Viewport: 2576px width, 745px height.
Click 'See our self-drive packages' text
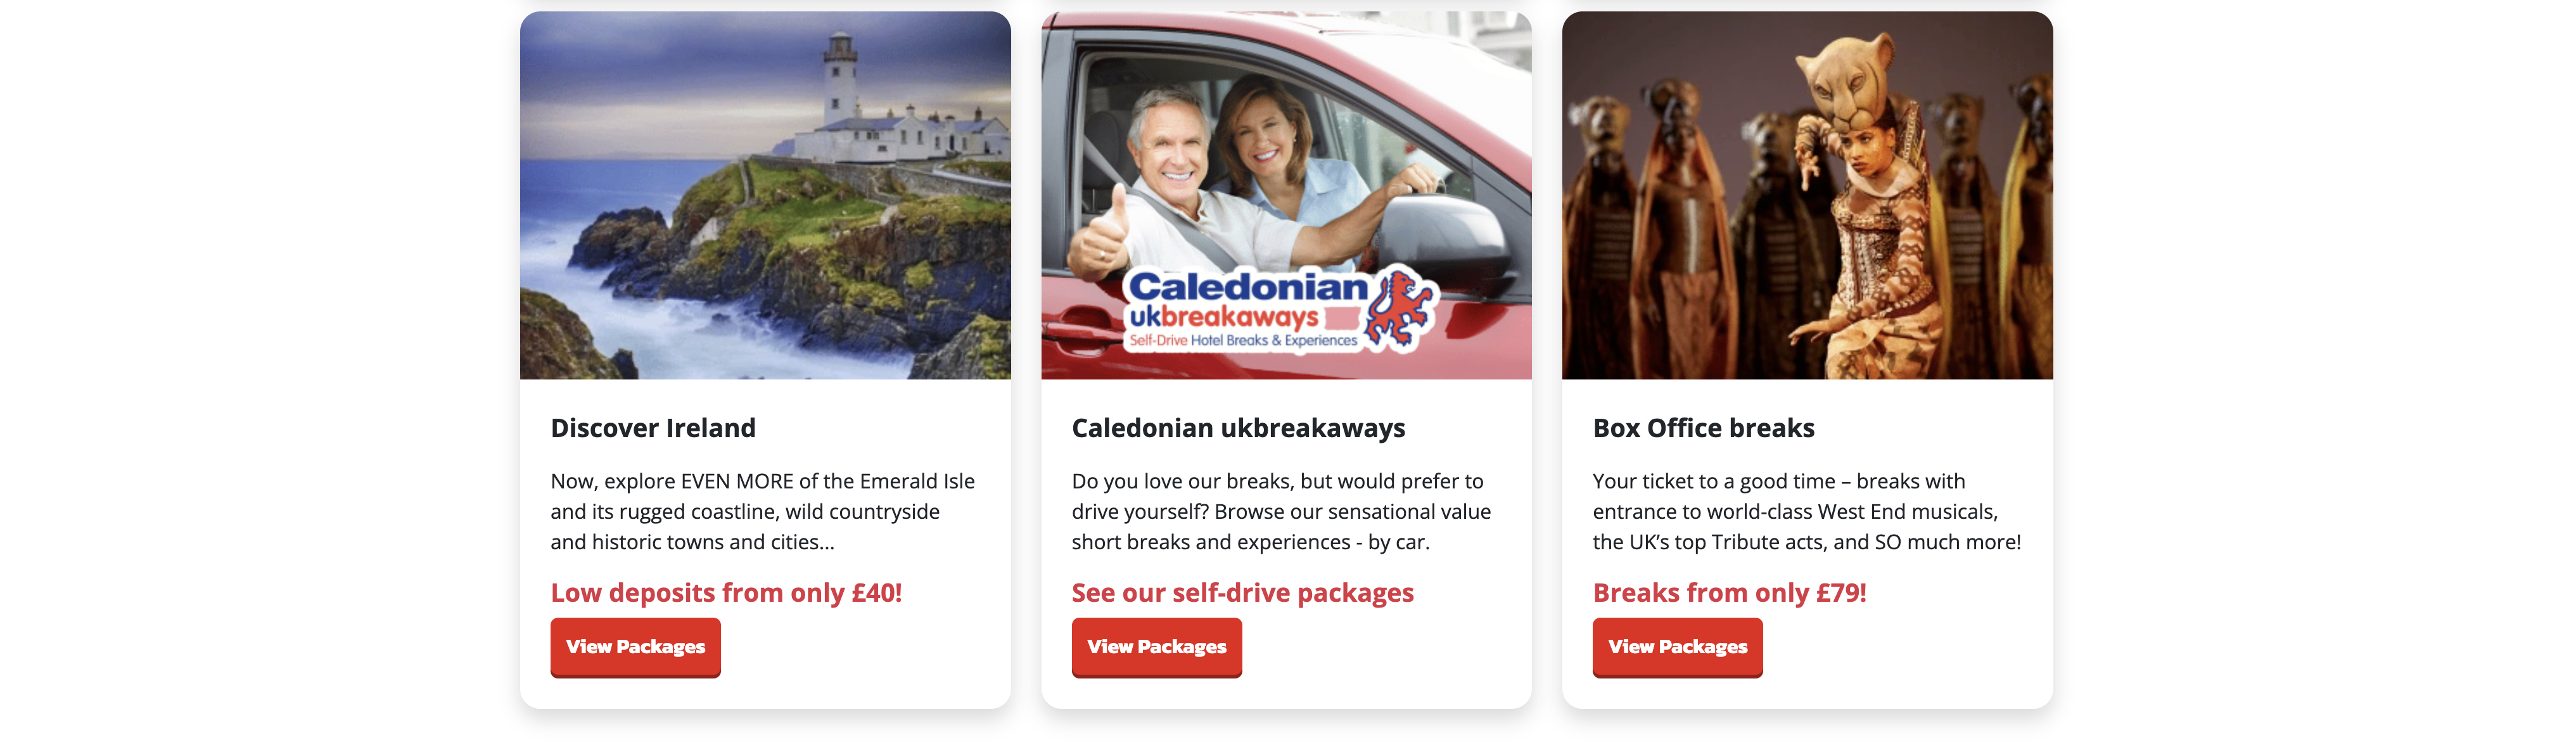coord(1242,593)
